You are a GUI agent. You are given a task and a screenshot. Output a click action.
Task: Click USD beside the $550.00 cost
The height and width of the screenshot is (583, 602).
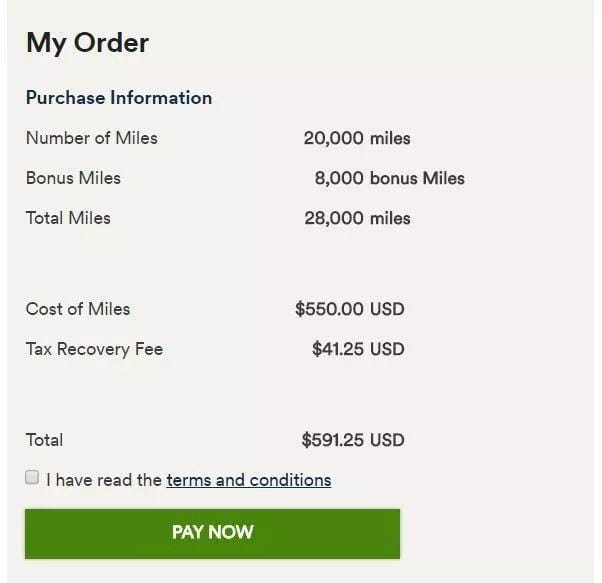coord(387,310)
